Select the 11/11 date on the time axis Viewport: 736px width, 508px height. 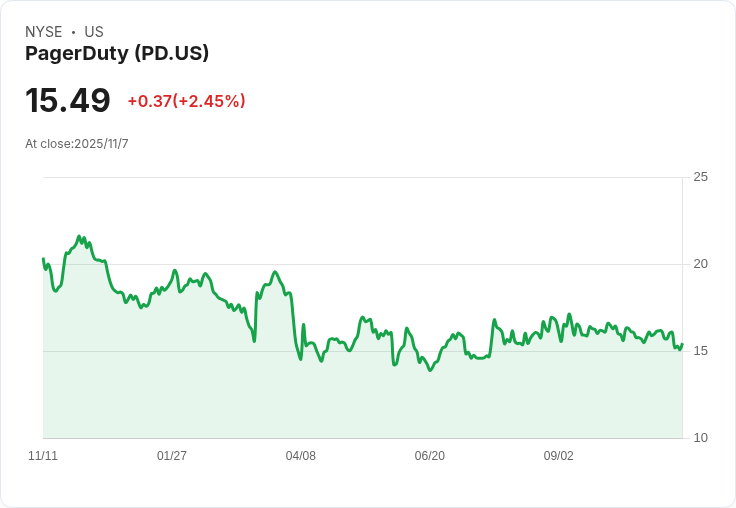click(43, 456)
